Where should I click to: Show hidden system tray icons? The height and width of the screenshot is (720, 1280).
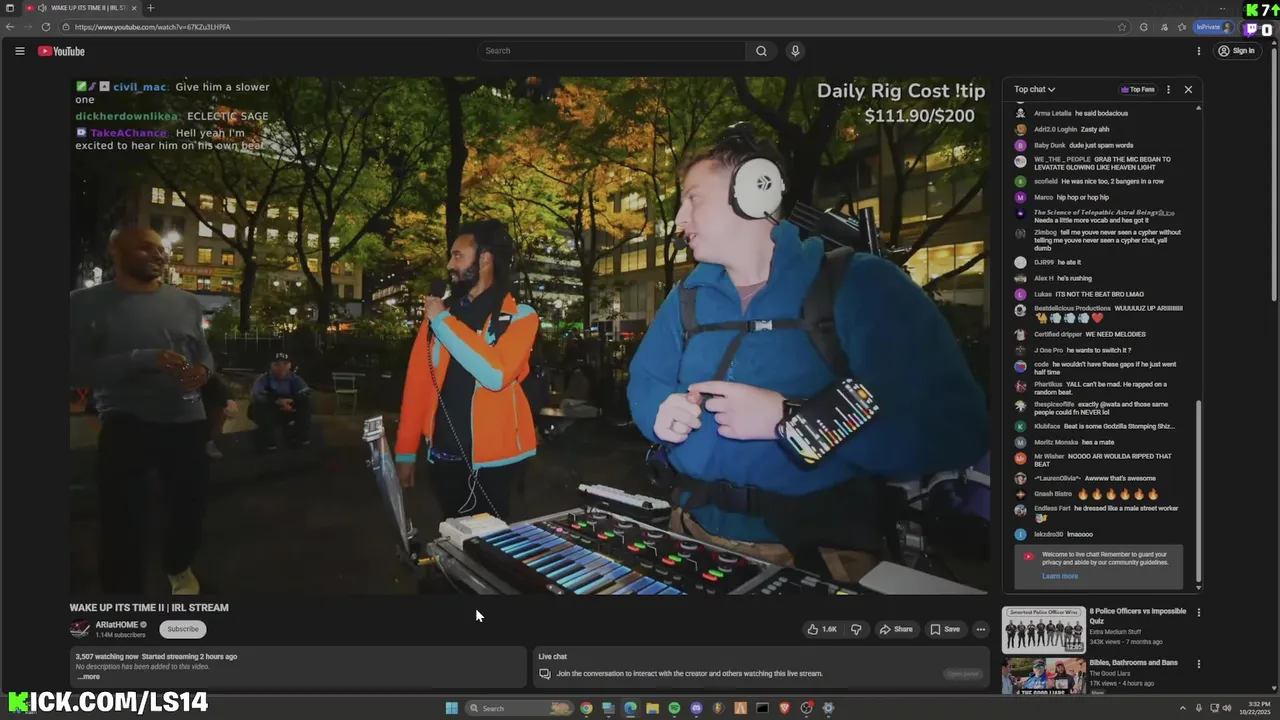pos(1183,708)
